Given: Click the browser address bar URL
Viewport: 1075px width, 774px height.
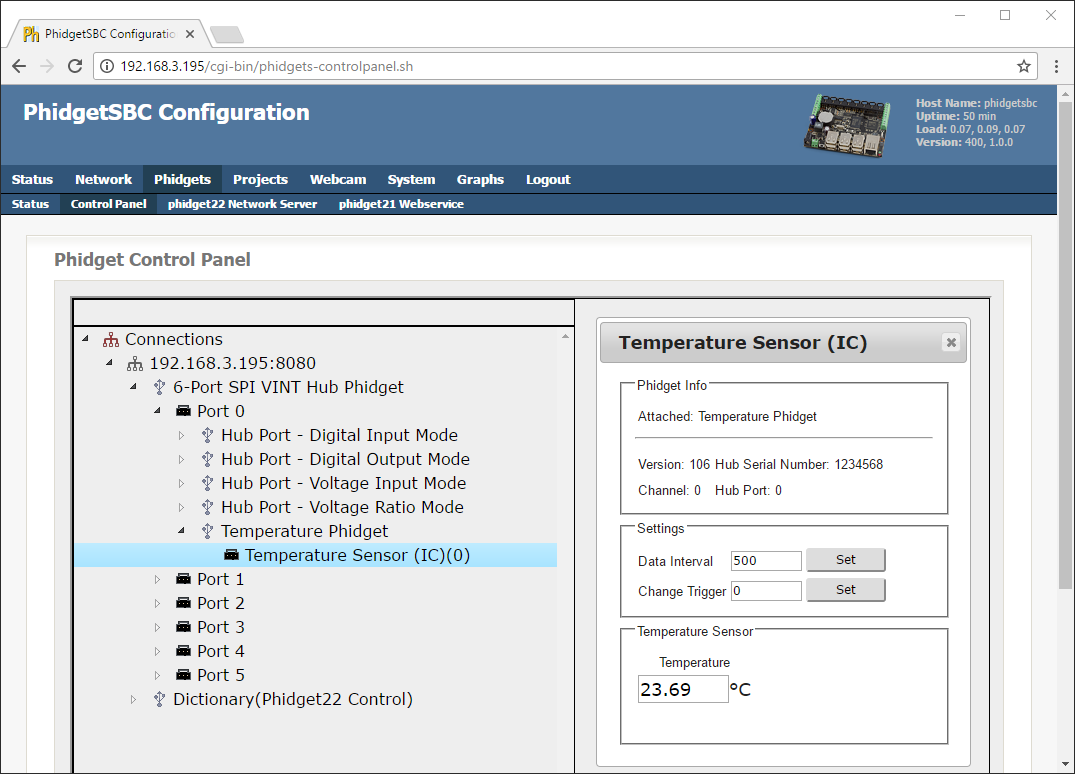Looking at the screenshot, I should (x=267, y=66).
